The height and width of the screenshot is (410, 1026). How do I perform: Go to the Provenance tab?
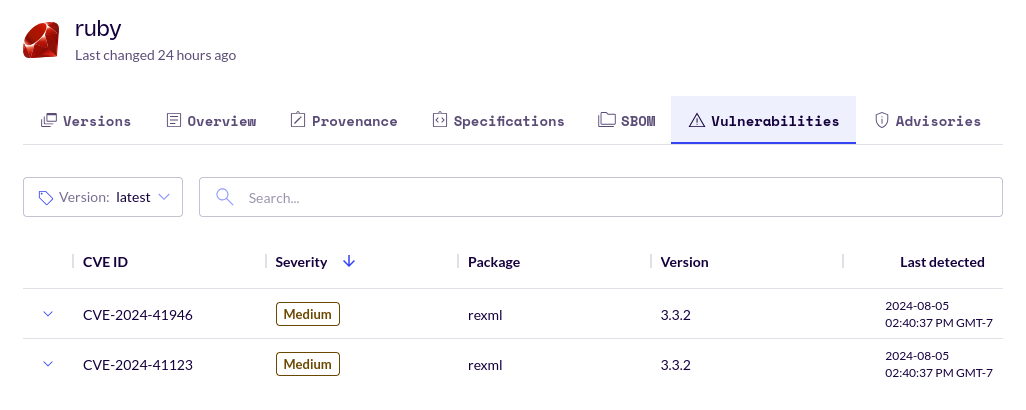(354, 121)
